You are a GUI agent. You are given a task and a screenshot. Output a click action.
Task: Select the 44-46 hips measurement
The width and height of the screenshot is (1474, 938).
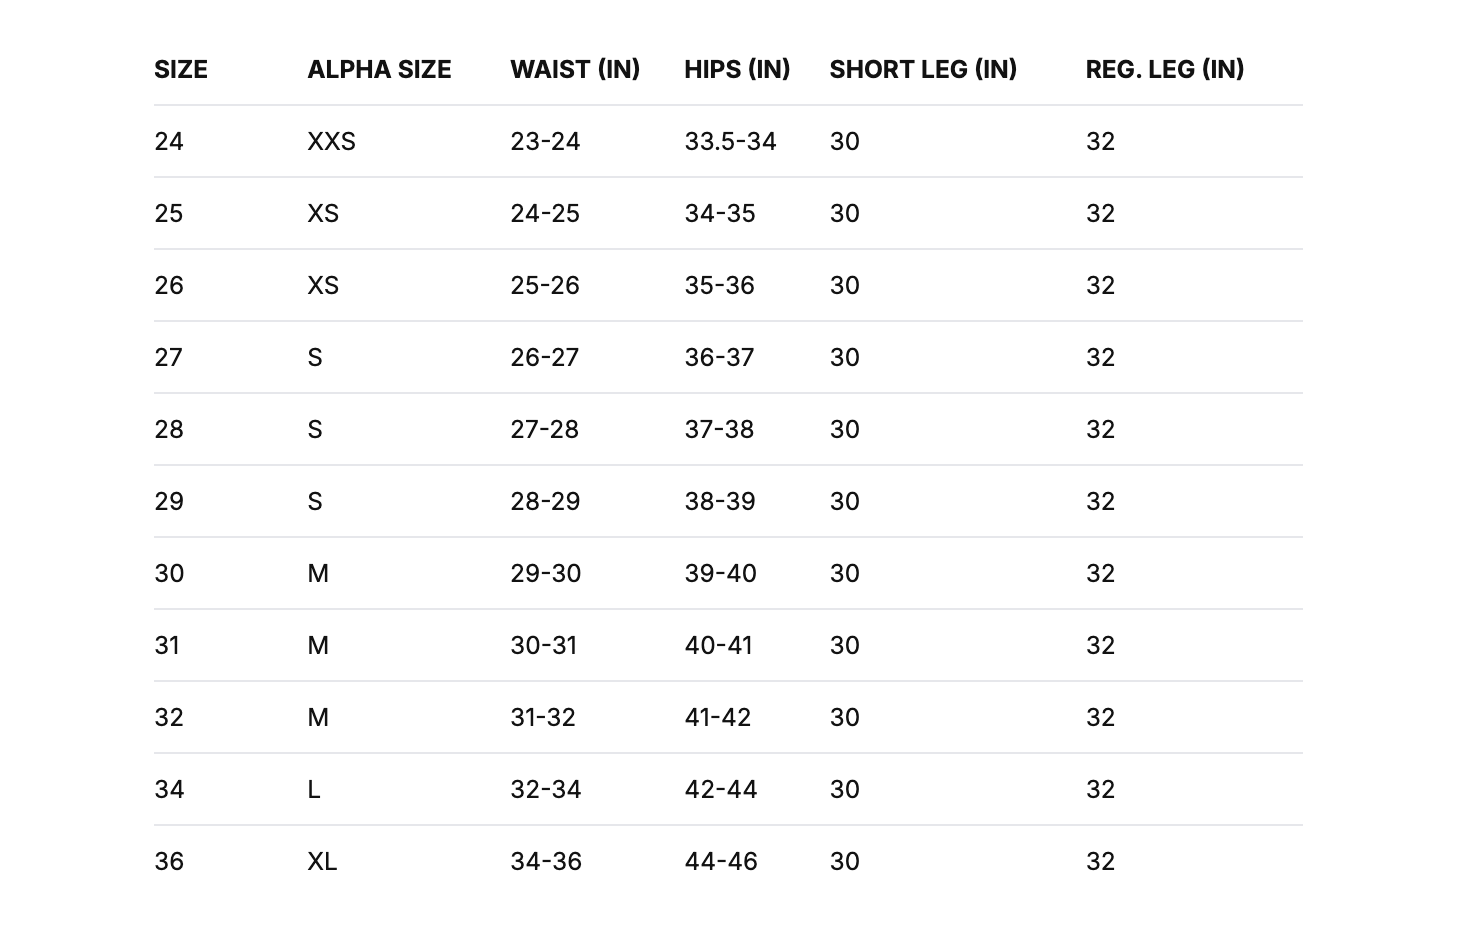(x=721, y=861)
